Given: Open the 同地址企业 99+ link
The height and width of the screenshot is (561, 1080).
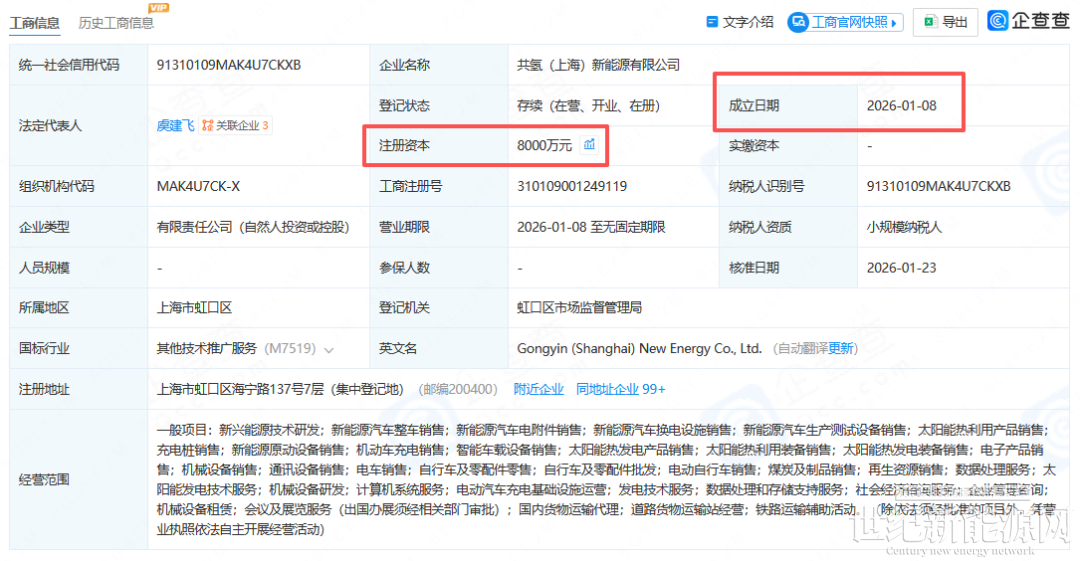Looking at the screenshot, I should click(x=621, y=389).
